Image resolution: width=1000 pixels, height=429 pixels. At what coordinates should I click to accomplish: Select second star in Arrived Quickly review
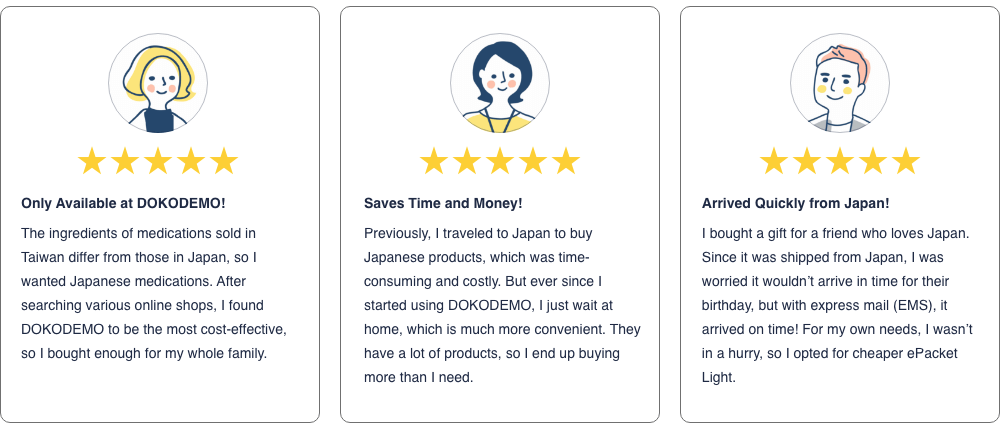coord(807,161)
